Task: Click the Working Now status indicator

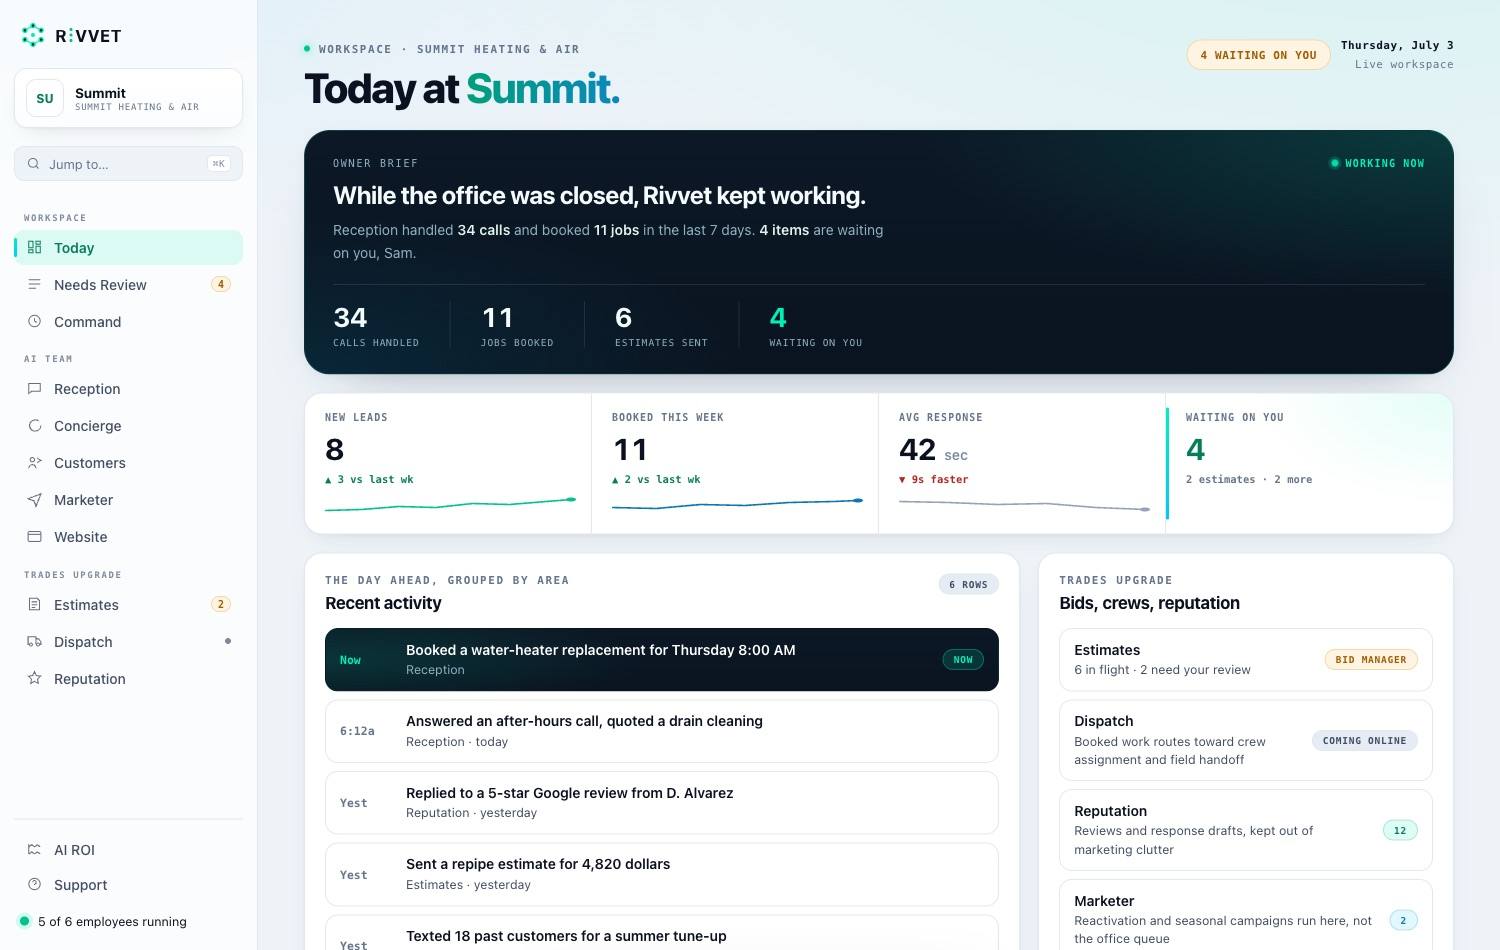Action: pos(1377,163)
